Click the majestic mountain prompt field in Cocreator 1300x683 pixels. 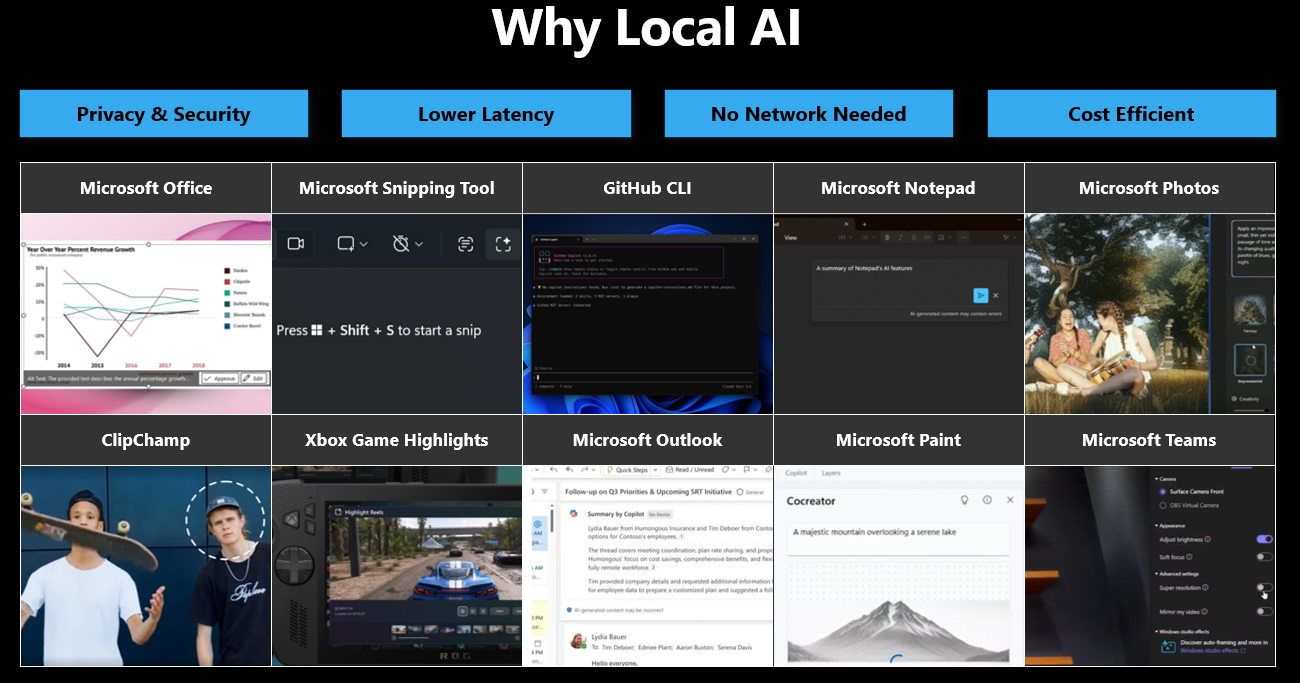click(898, 538)
